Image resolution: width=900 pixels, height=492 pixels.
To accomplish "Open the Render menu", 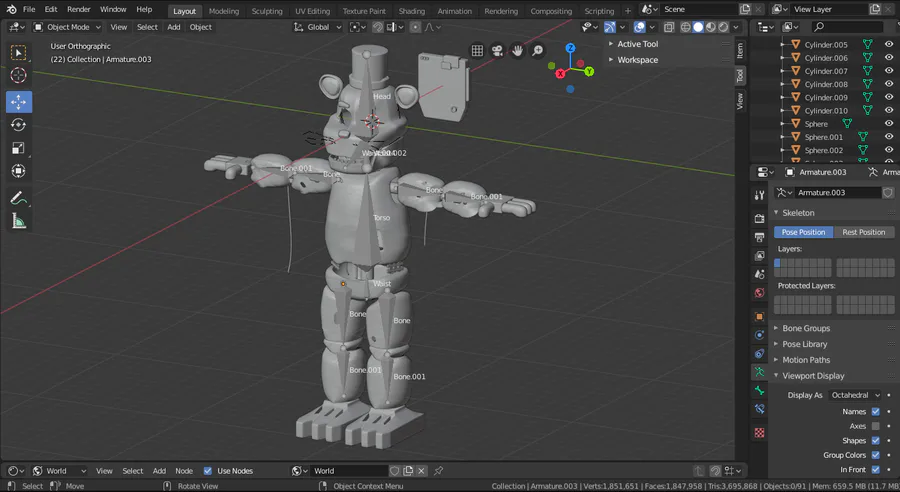I will tap(79, 9).
